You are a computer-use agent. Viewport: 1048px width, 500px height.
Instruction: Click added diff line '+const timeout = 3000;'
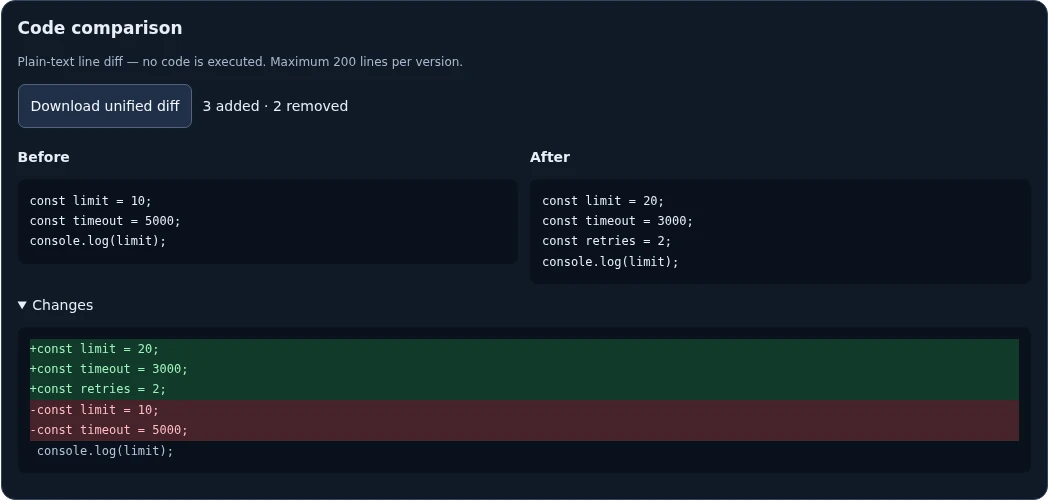[x=524, y=369]
